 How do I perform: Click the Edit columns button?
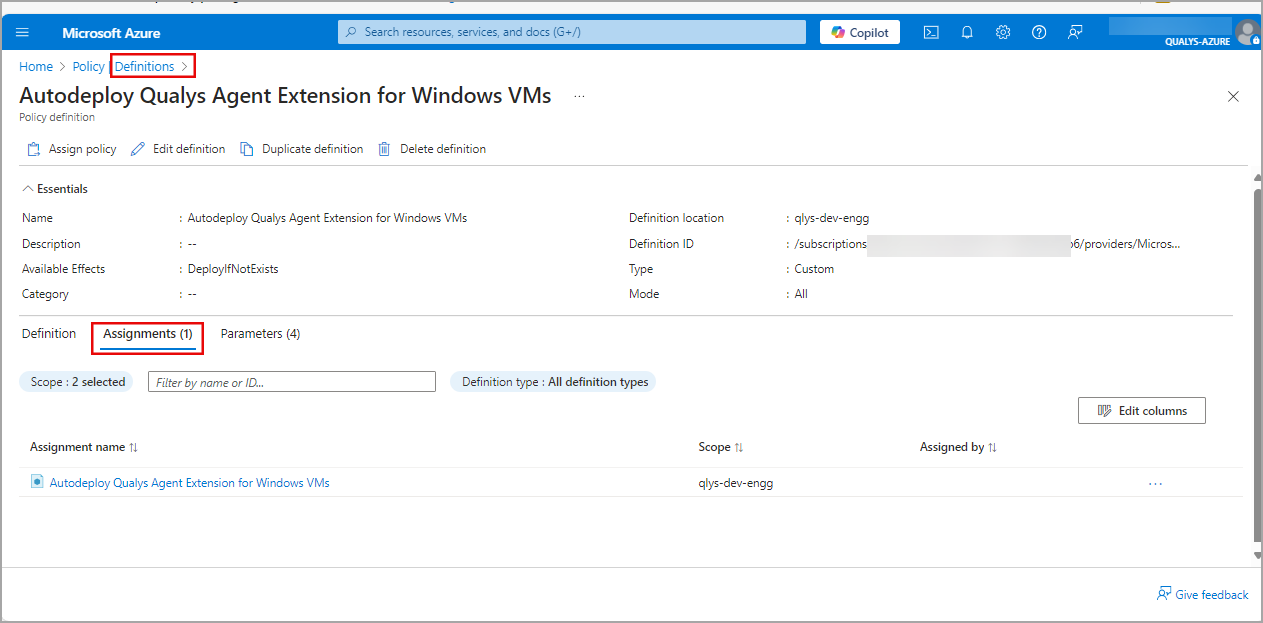point(1141,411)
